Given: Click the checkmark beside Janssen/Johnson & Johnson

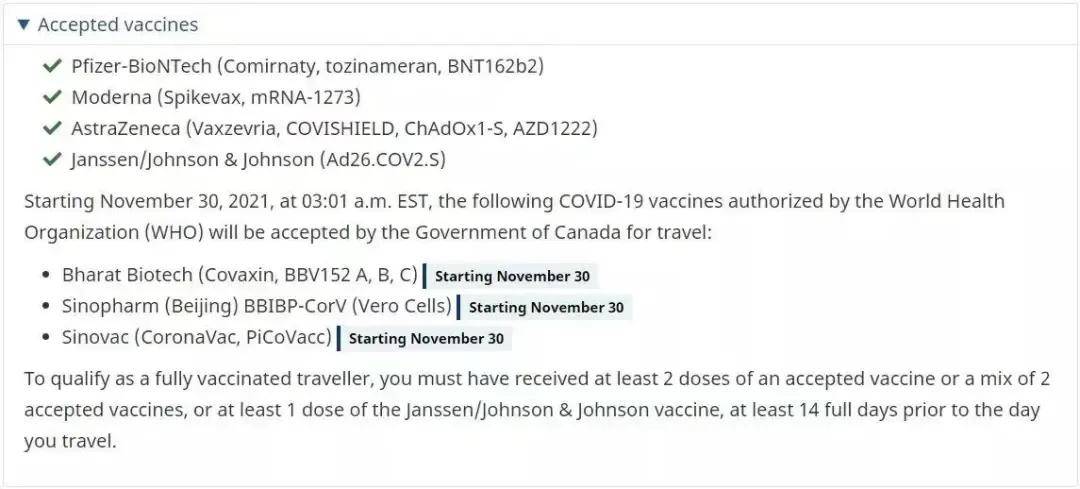Looking at the screenshot, I should pyautogui.click(x=52, y=159).
